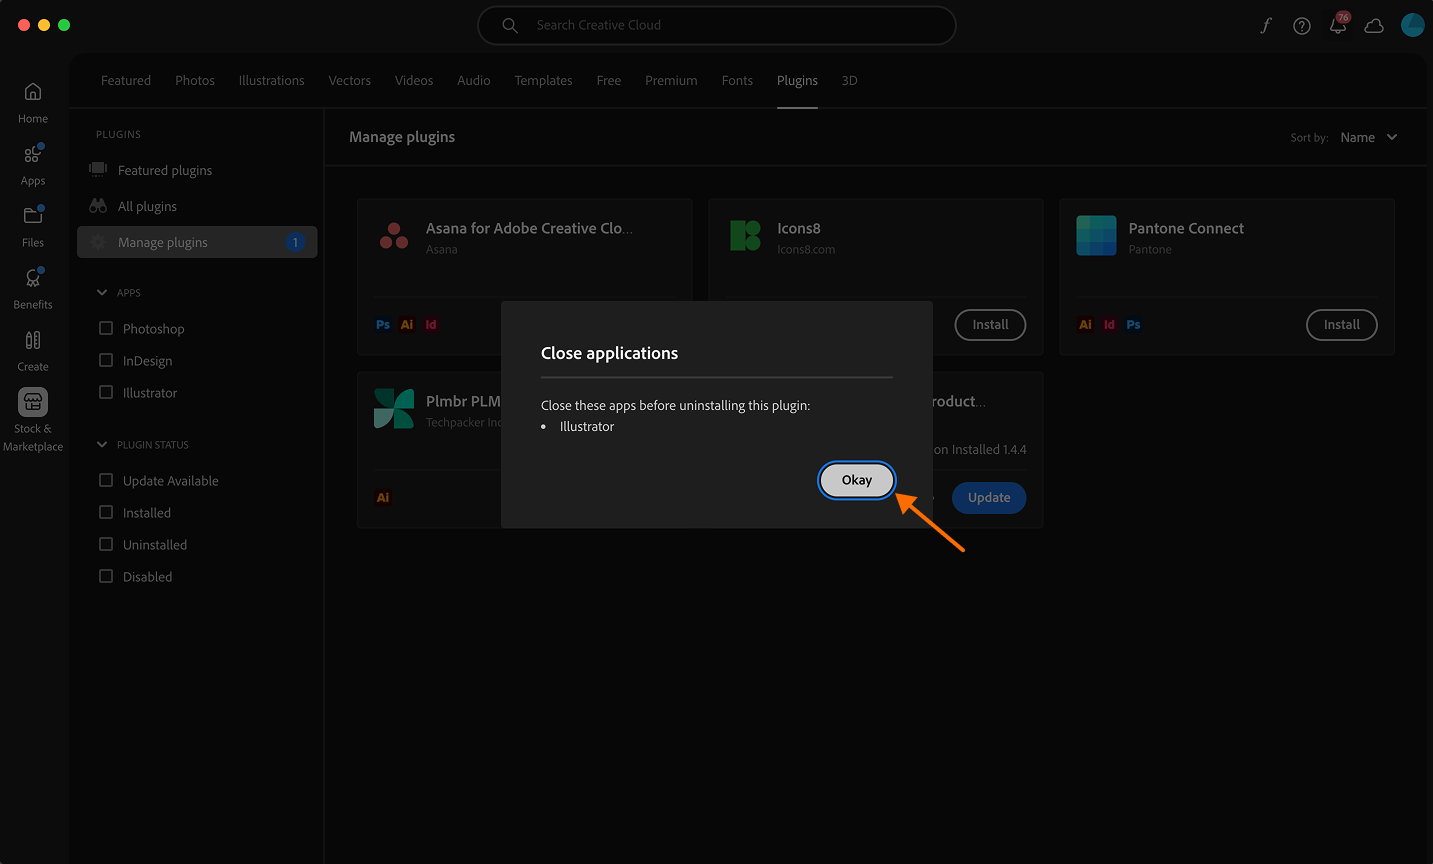Enable the Update Available filter
The width and height of the screenshot is (1433, 864).
point(106,480)
